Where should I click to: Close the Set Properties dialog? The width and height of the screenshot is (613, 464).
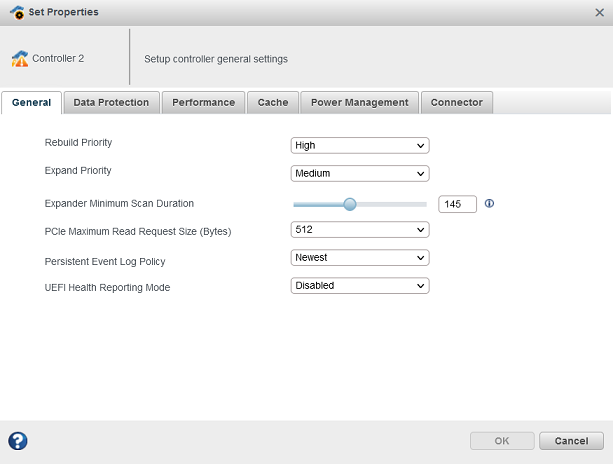click(599, 12)
